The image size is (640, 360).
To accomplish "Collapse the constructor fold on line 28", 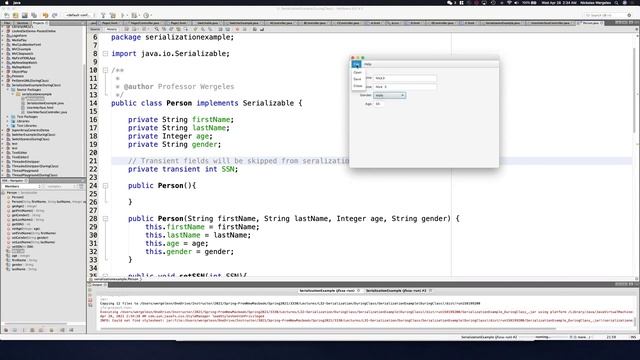I will [x=105, y=219].
